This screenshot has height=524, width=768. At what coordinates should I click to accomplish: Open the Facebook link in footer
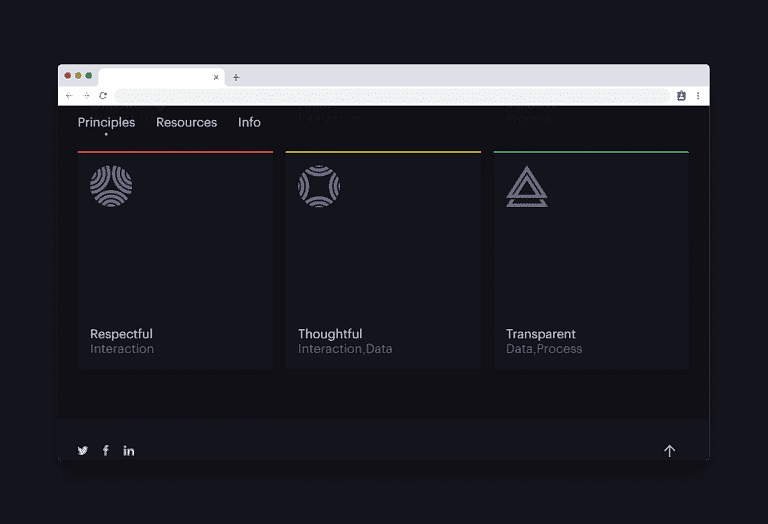105,451
